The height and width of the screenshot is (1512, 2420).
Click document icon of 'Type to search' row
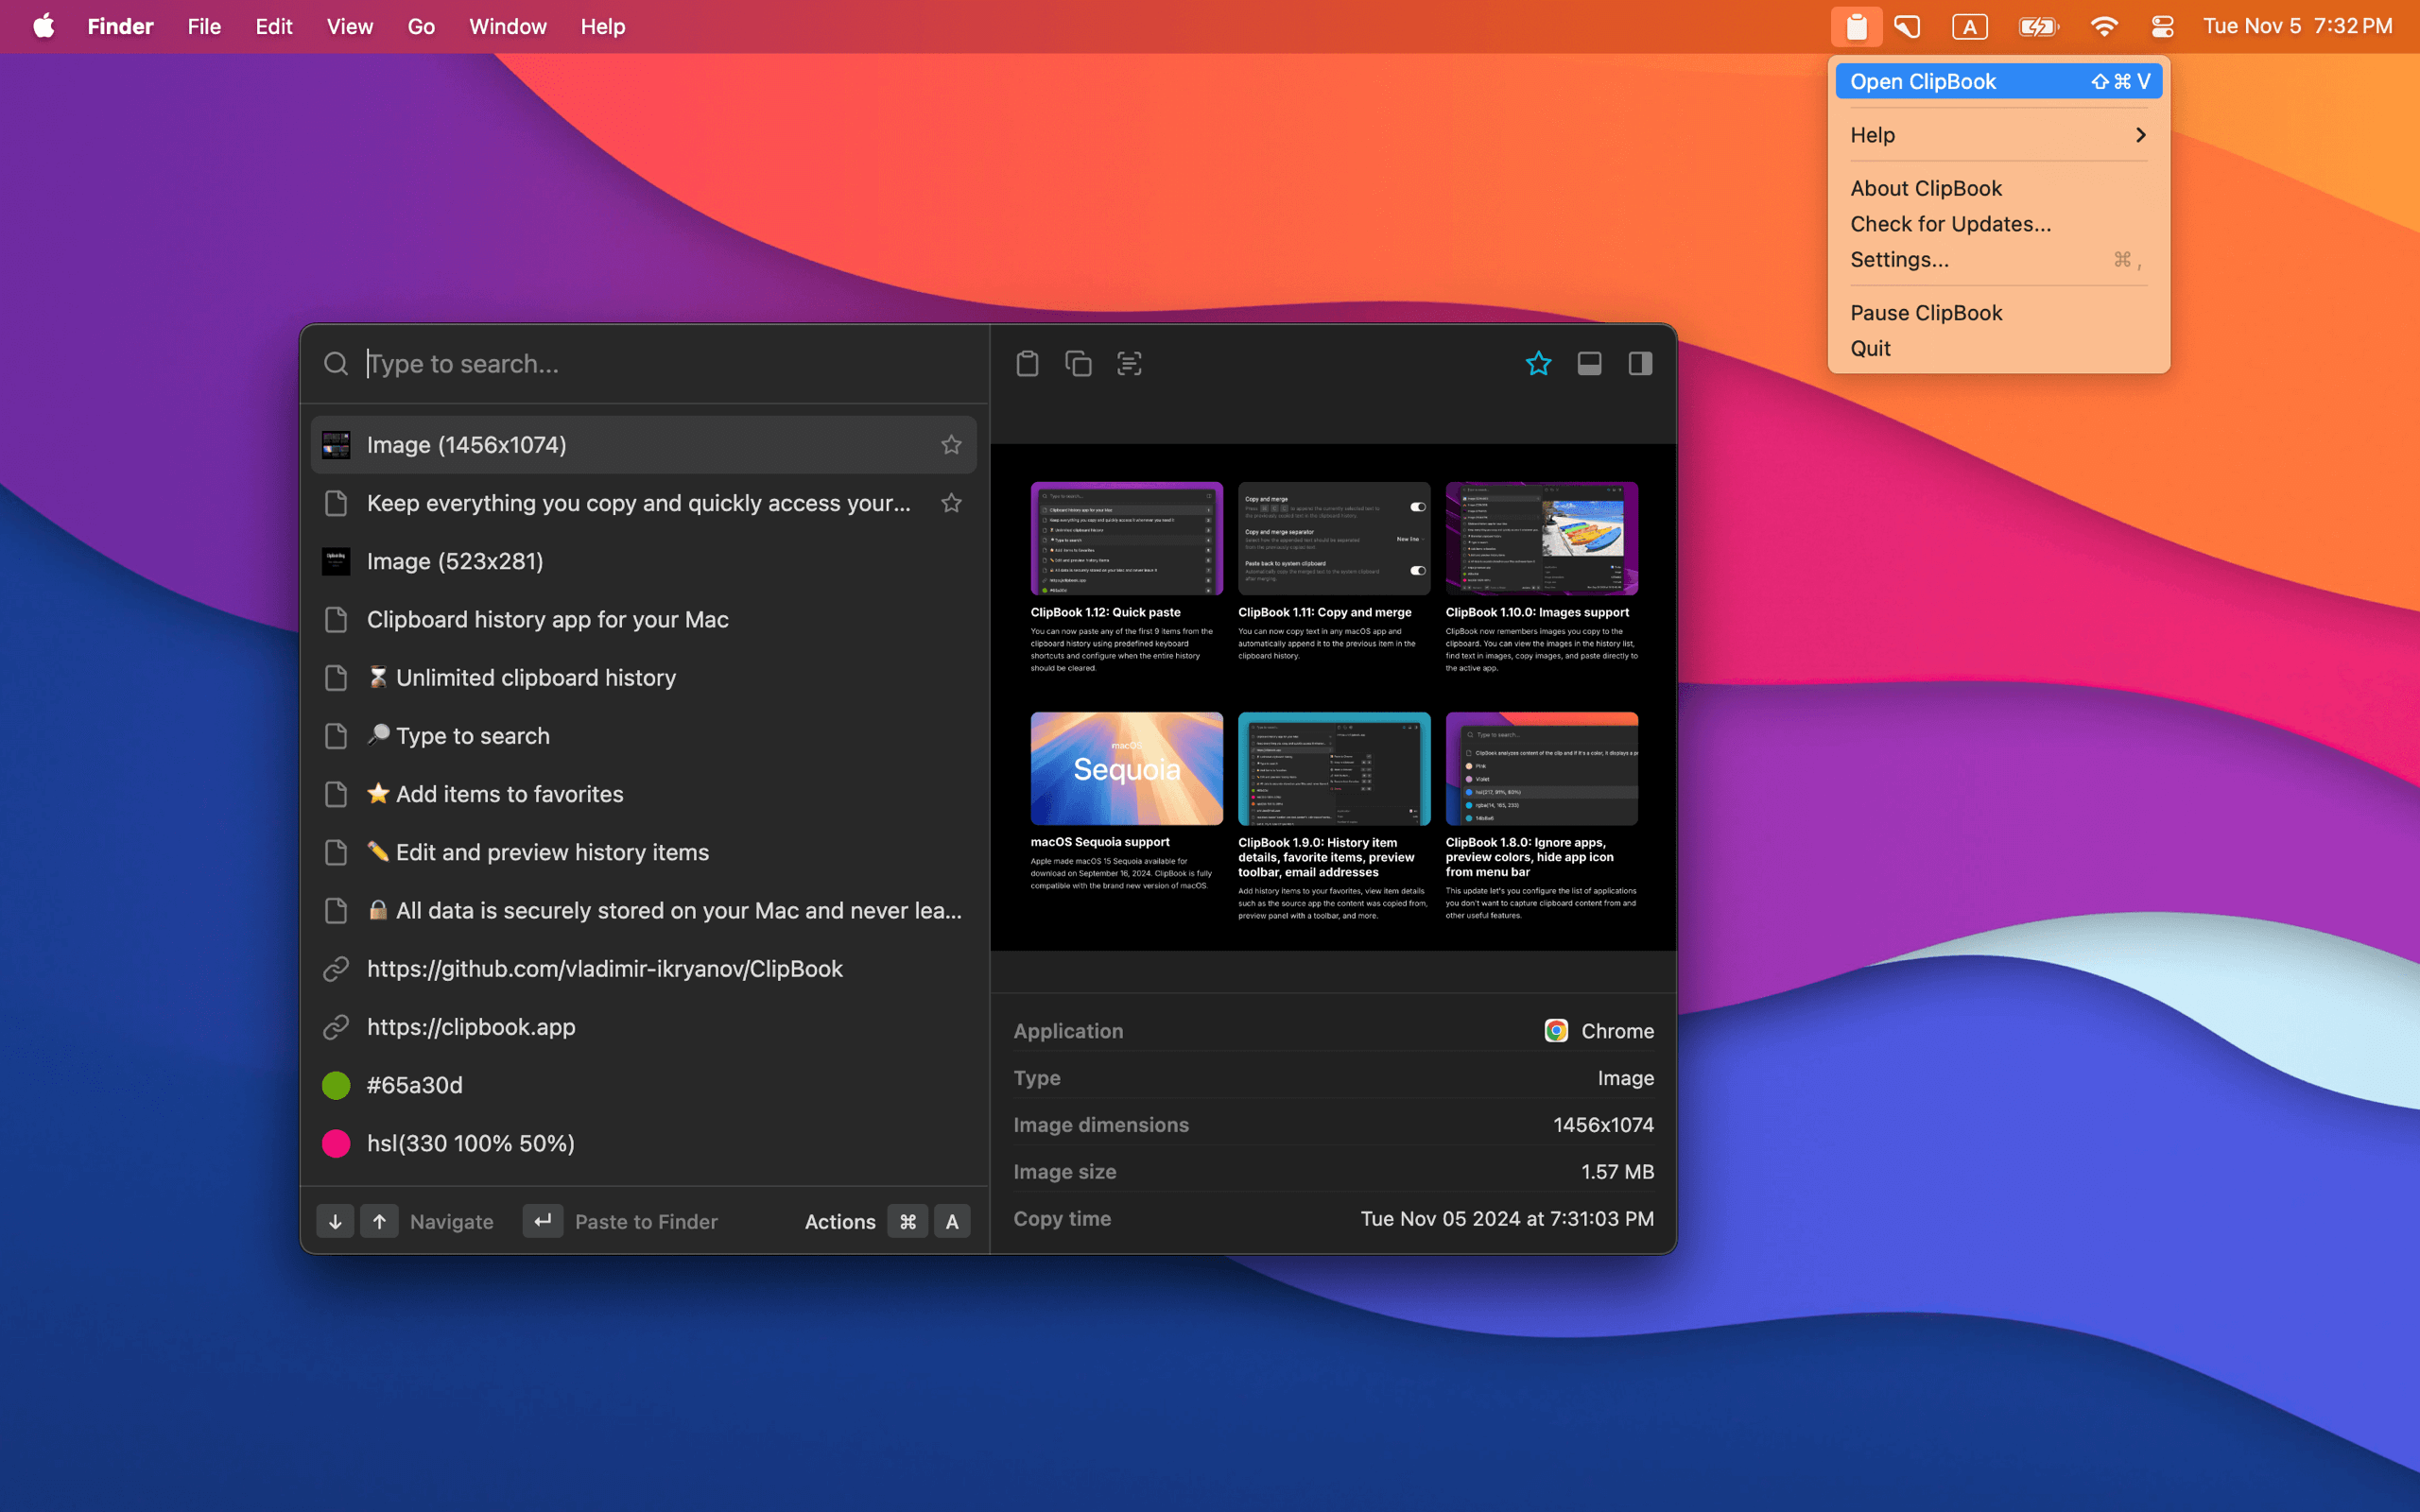(x=336, y=736)
